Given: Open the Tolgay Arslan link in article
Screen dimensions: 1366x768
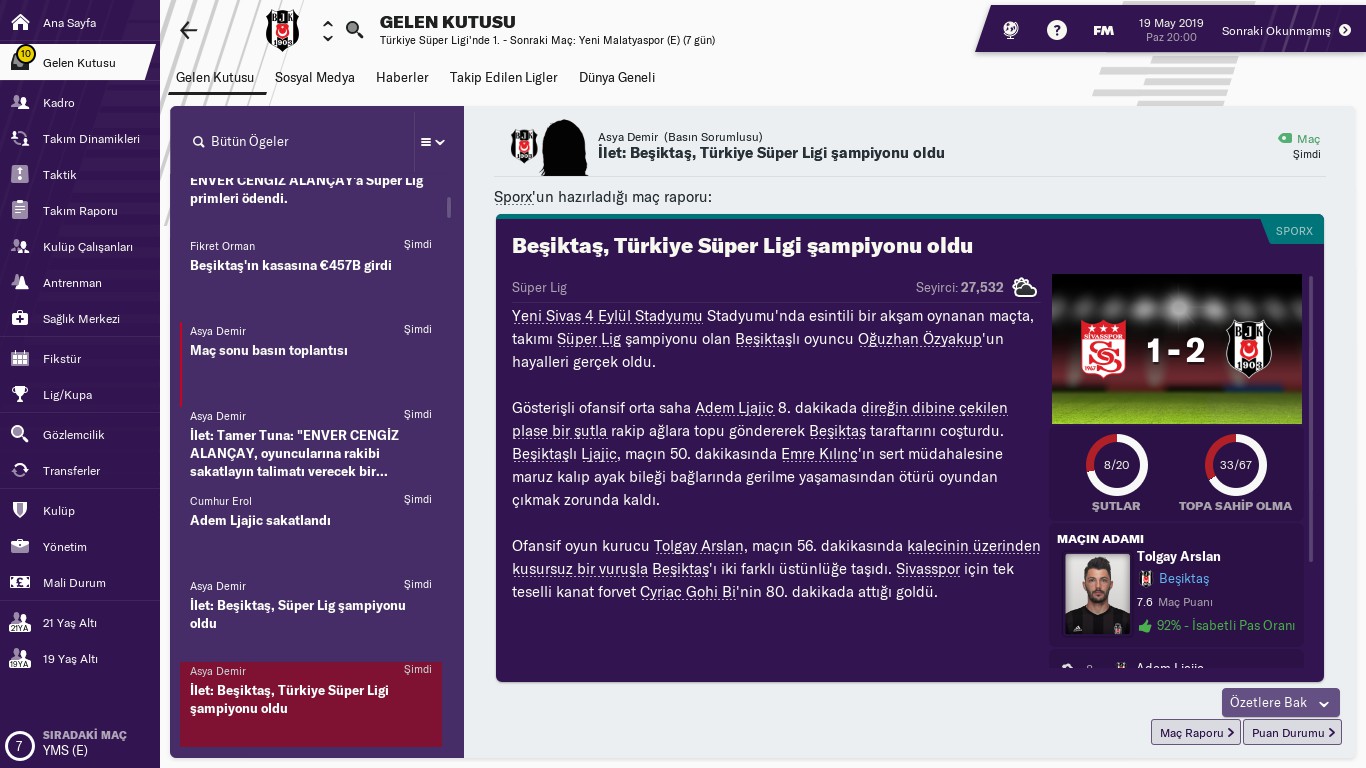Looking at the screenshot, I should (699, 546).
